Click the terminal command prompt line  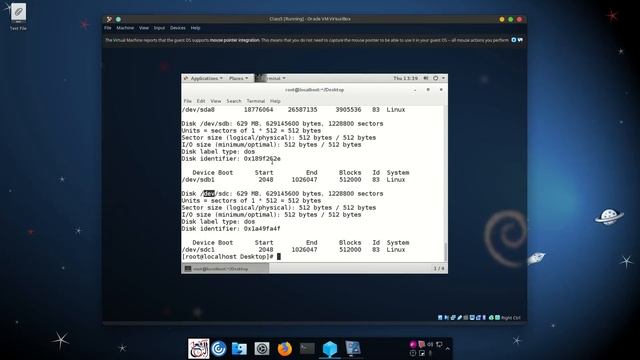(x=231, y=256)
